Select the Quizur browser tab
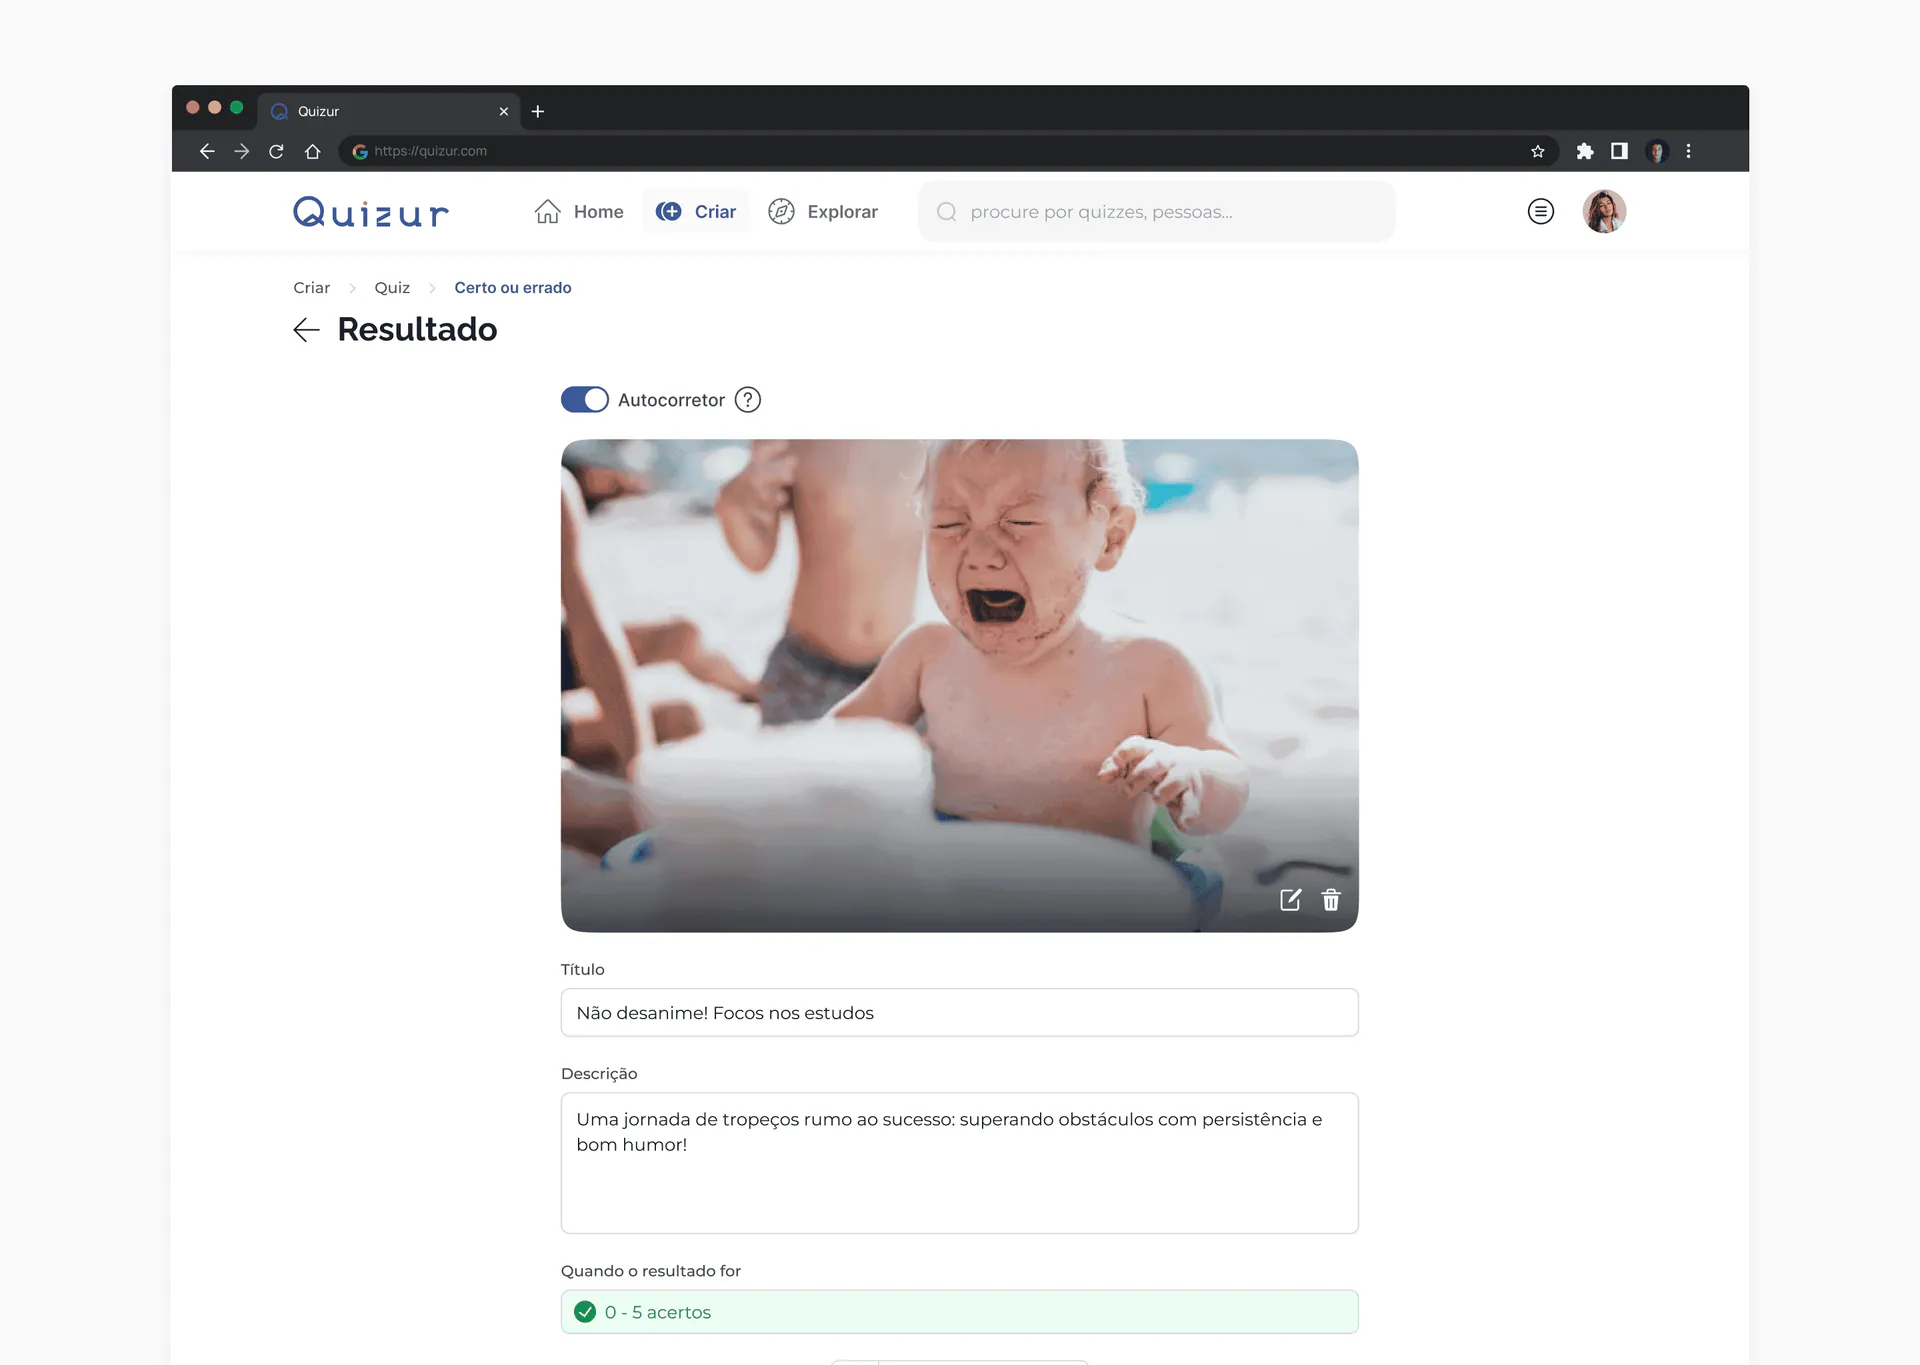 (x=390, y=111)
